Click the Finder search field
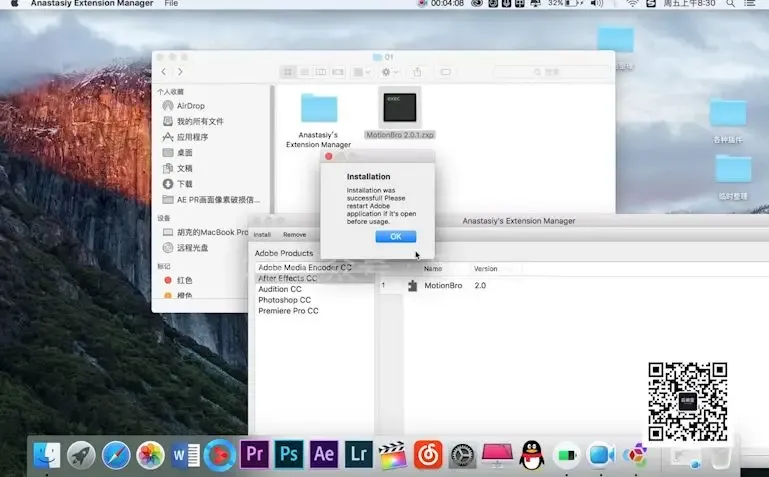The image size is (769, 477). point(552,72)
